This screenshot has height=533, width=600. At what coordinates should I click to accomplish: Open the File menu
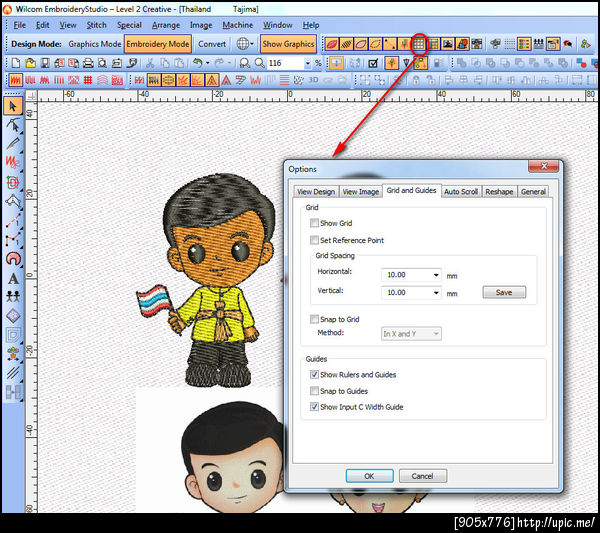click(x=20, y=25)
